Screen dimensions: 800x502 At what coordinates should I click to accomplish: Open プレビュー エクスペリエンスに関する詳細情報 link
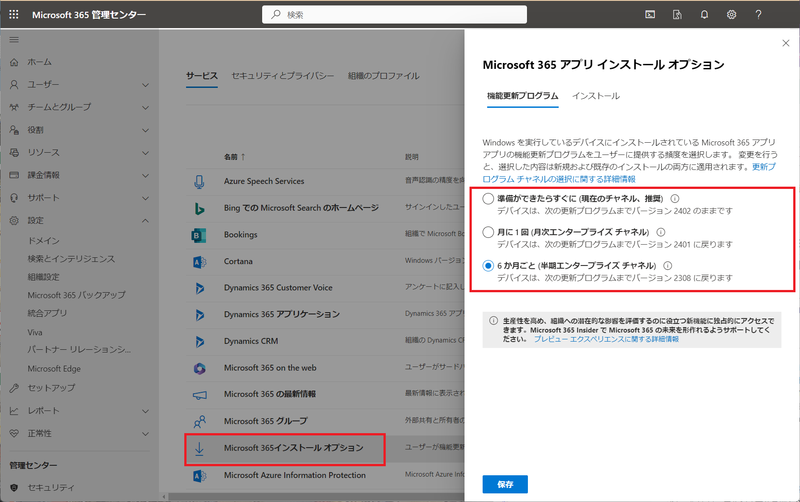[x=606, y=339]
